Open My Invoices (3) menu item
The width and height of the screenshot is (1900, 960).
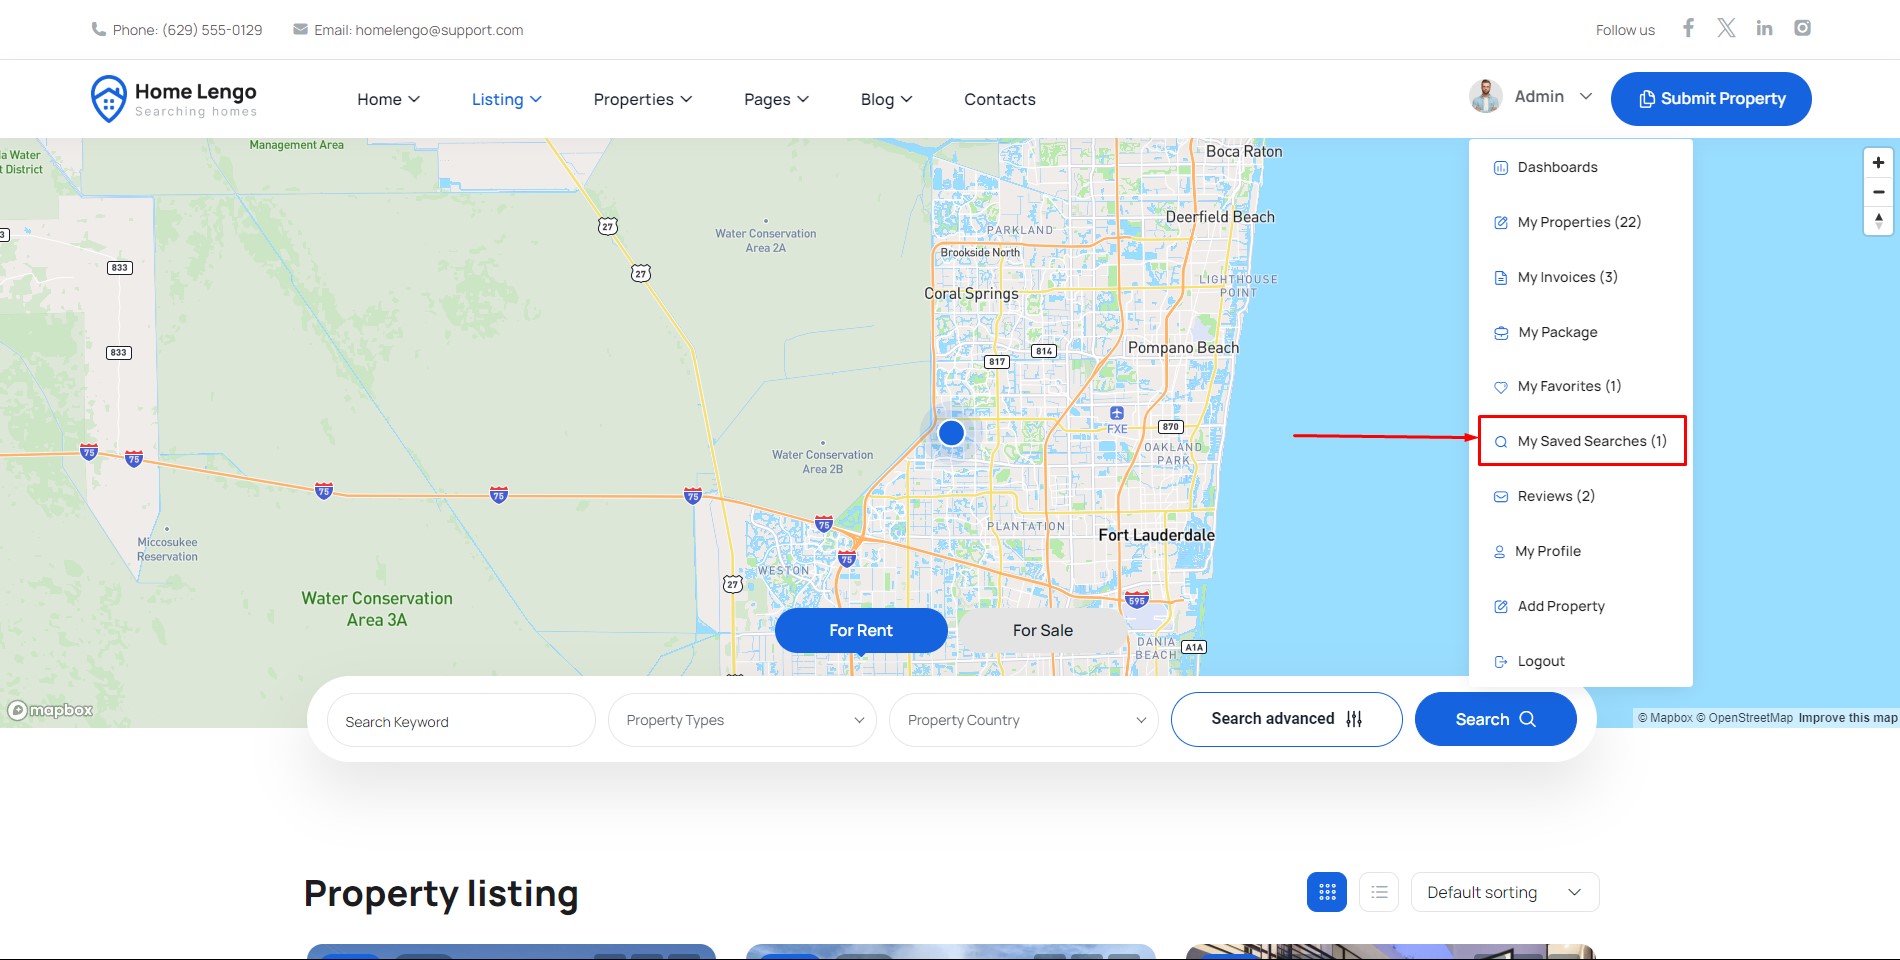(1567, 277)
